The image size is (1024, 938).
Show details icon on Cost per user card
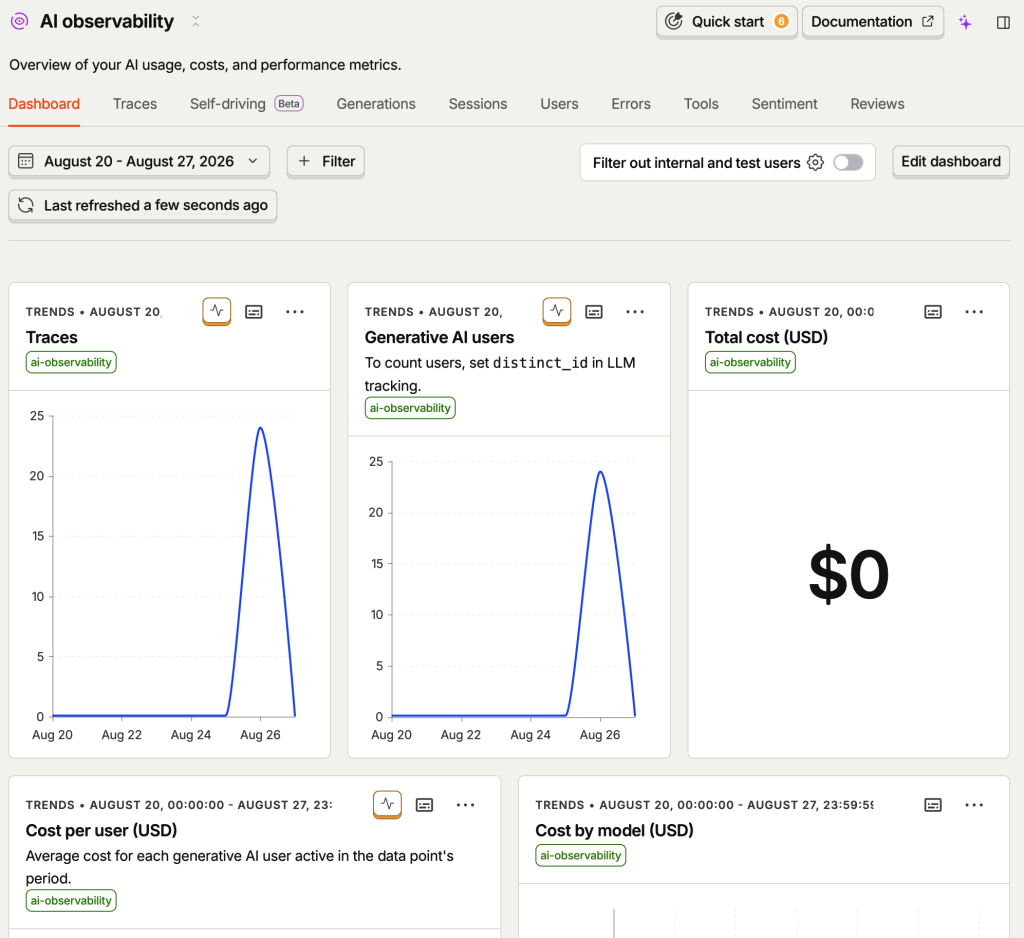[x=424, y=805]
